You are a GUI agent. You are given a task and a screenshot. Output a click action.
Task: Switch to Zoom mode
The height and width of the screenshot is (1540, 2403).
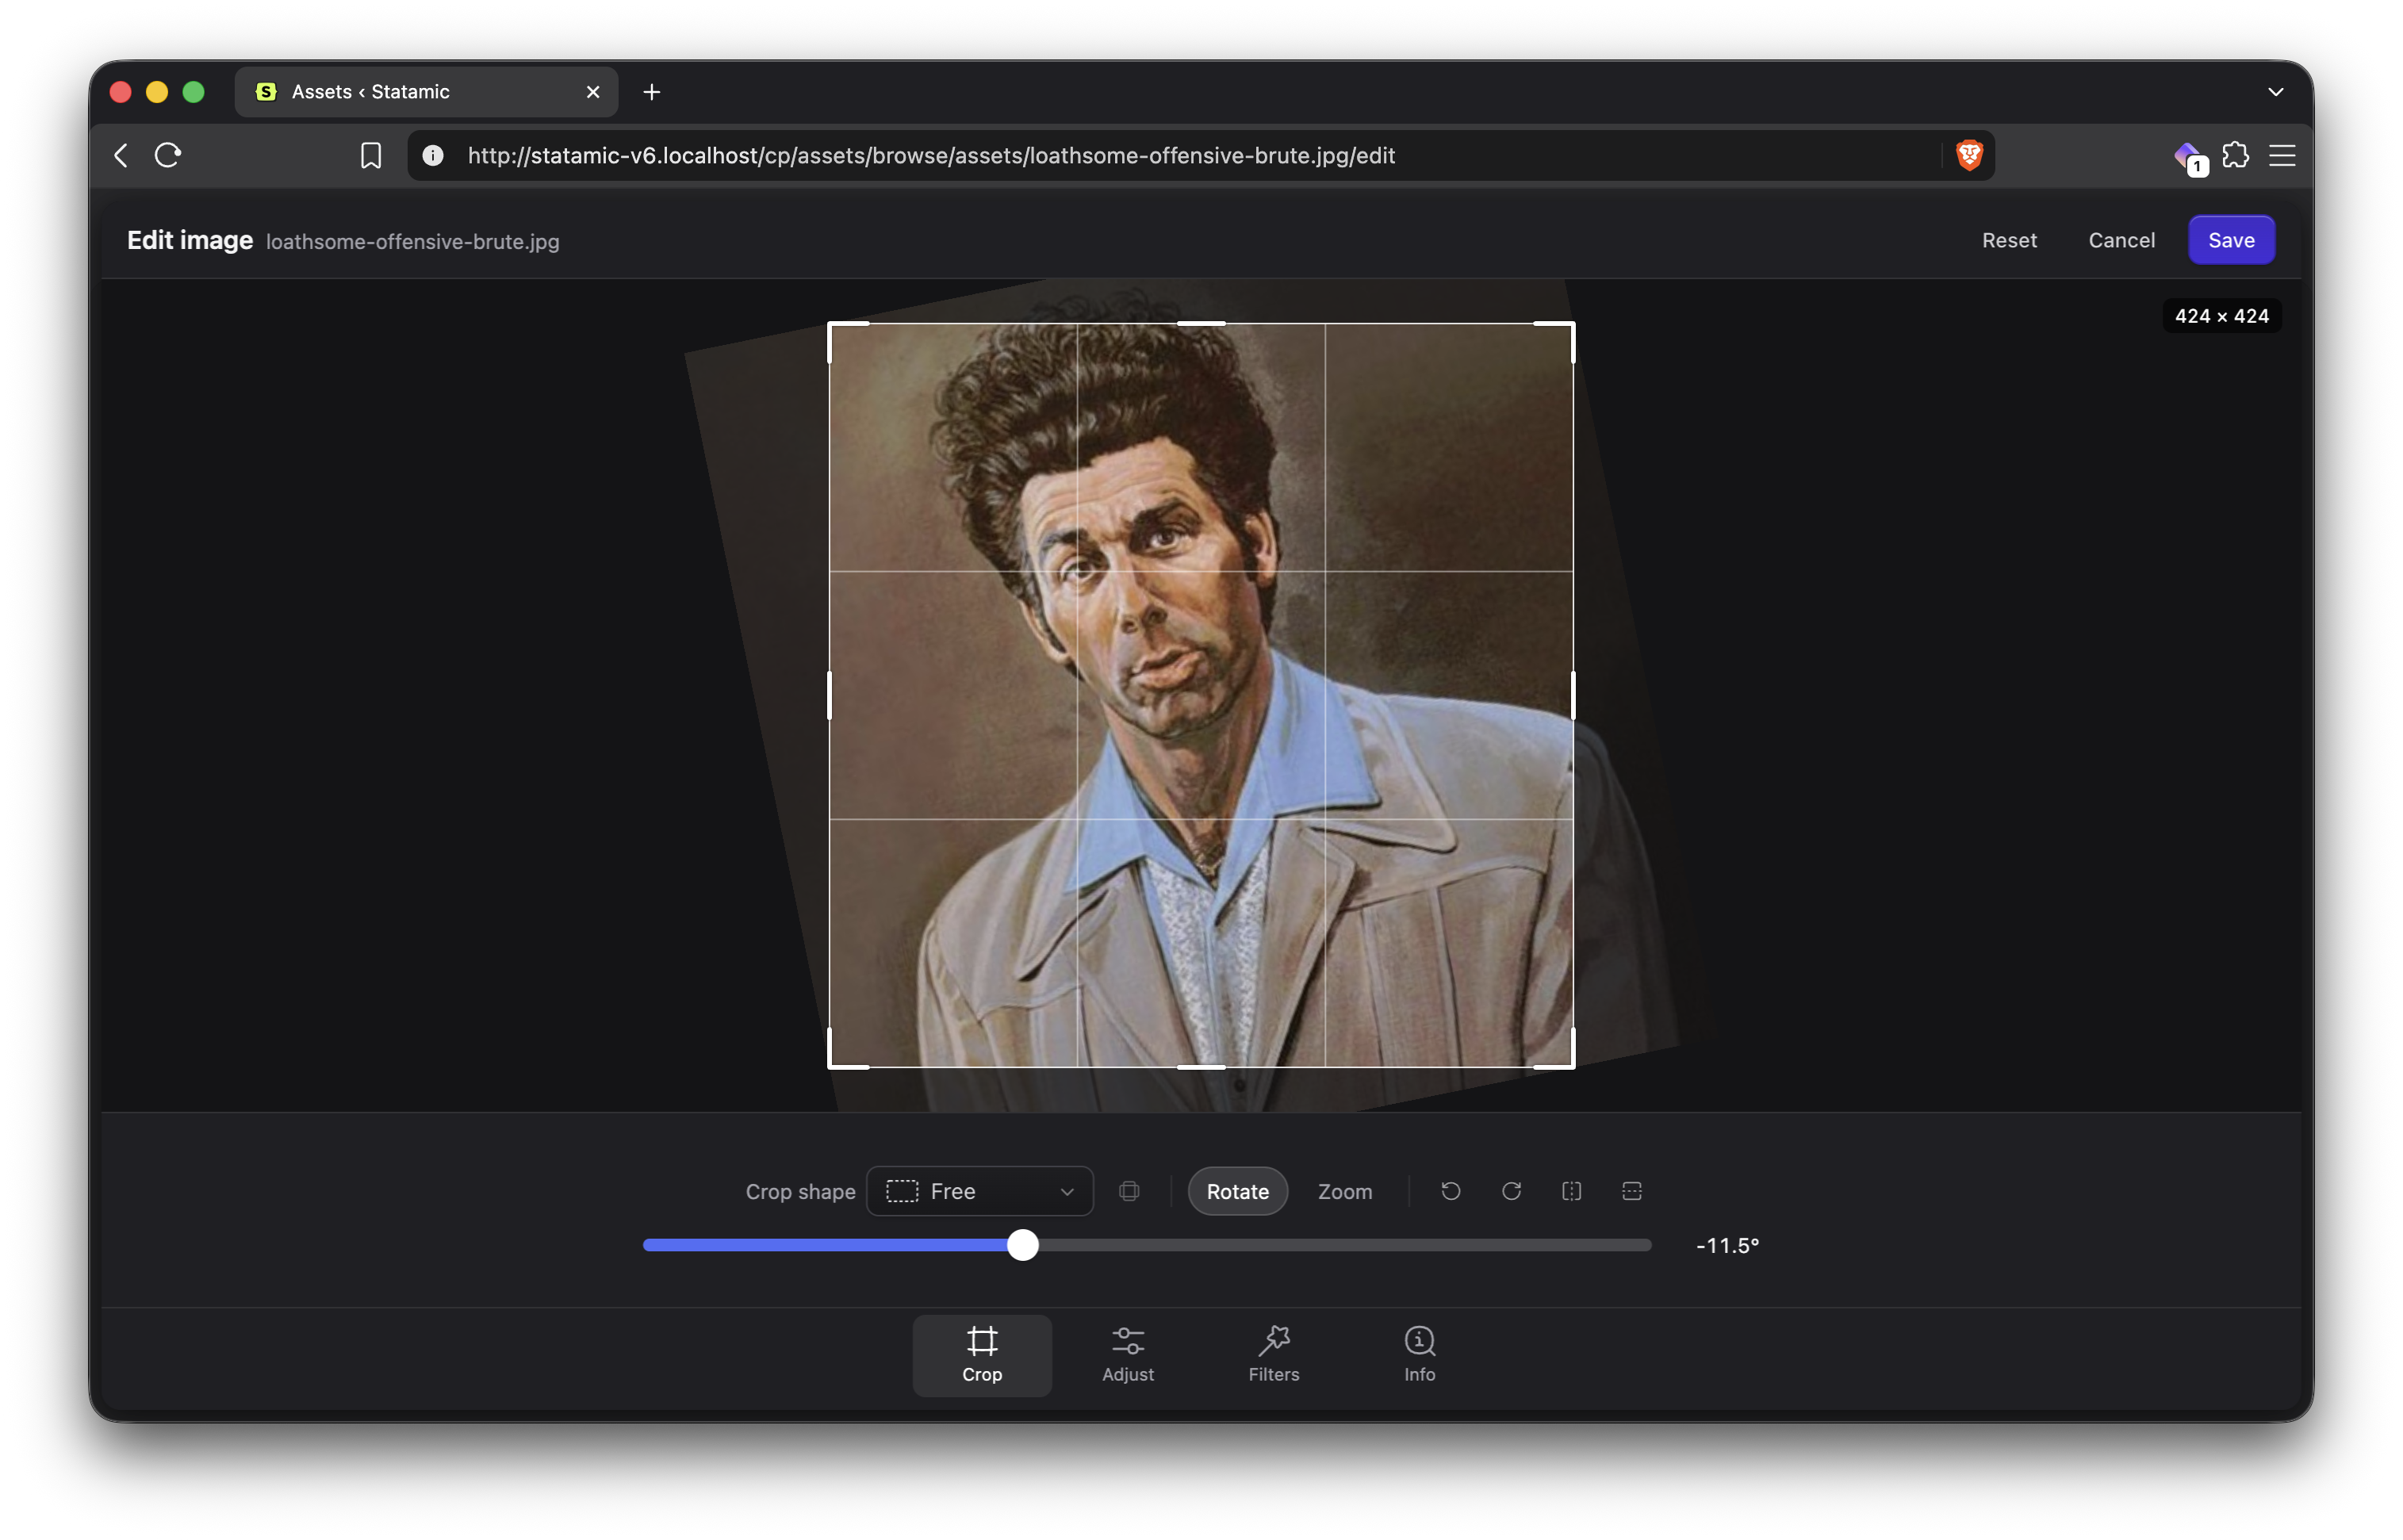(x=1344, y=1191)
